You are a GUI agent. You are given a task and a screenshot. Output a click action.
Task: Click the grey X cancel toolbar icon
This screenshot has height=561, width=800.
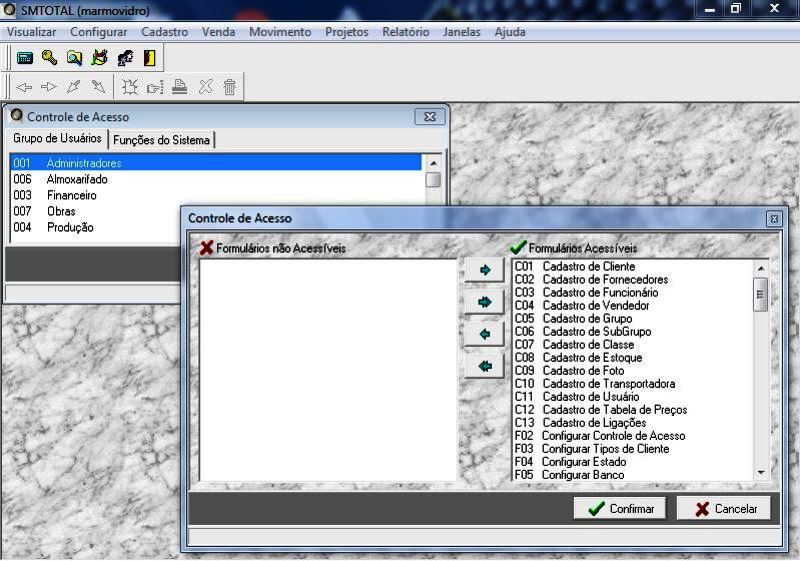click(x=206, y=87)
